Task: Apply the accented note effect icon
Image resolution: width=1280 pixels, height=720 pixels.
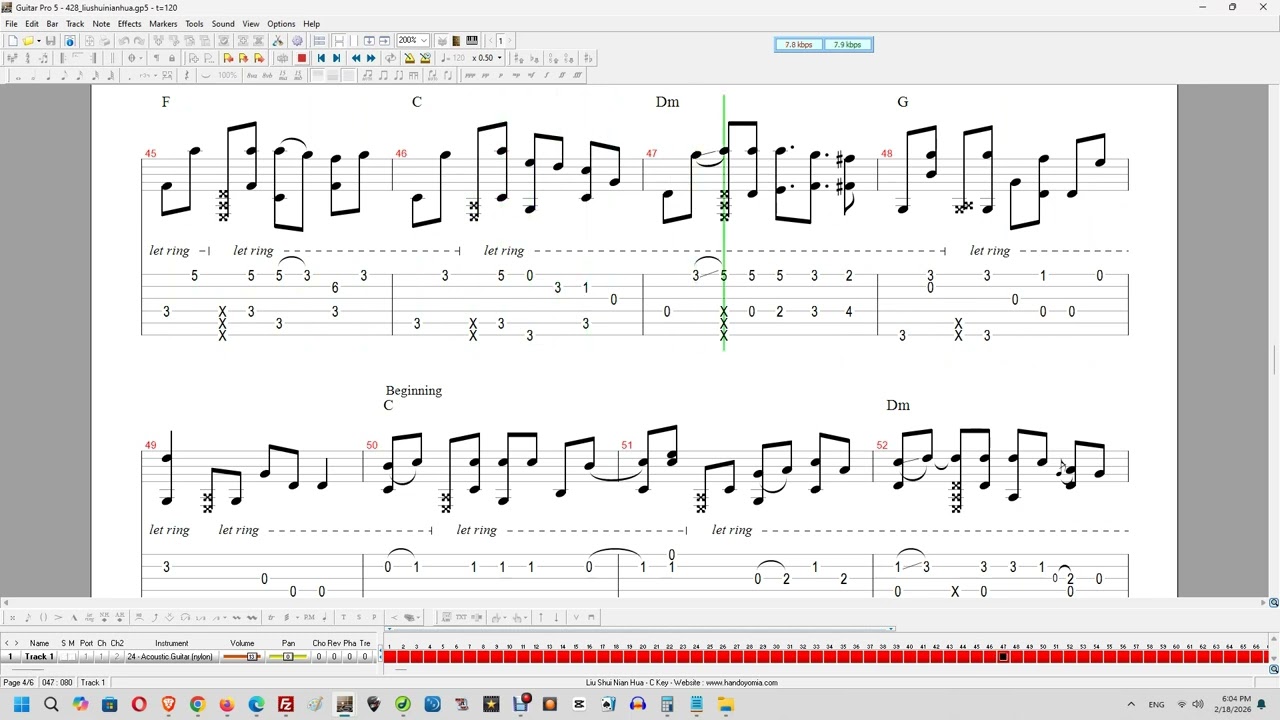Action: pyautogui.click(x=58, y=617)
